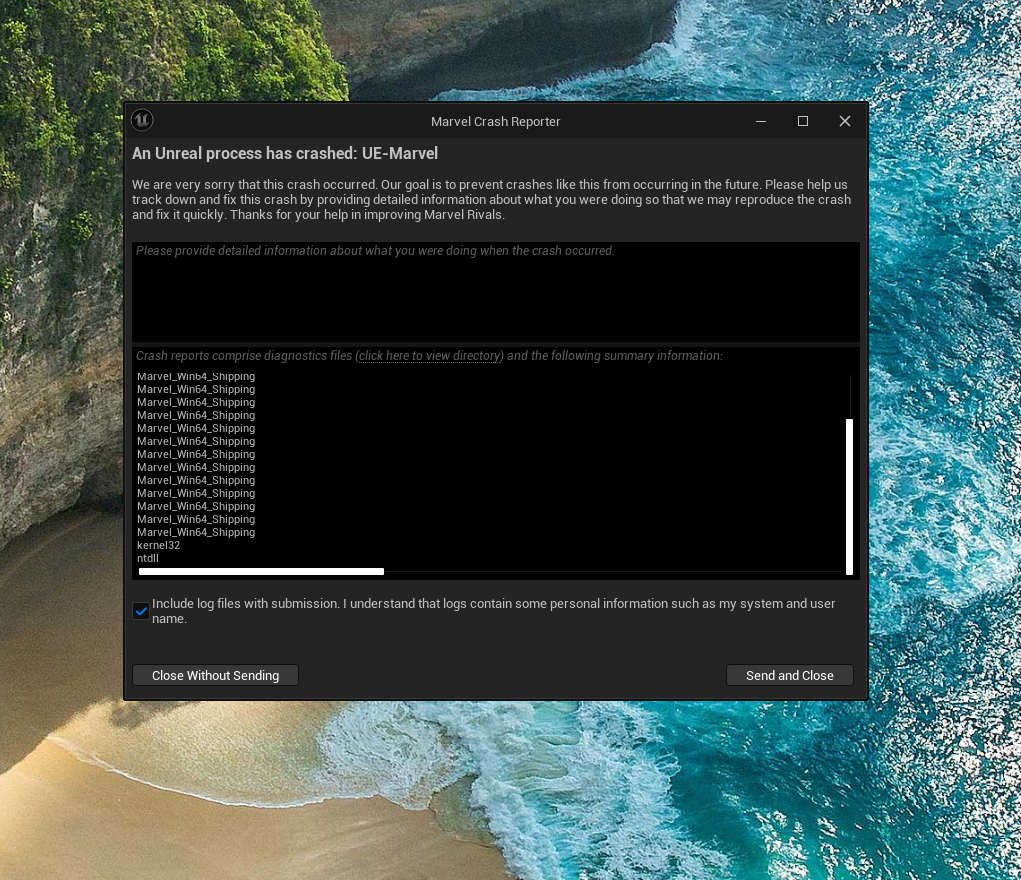
Task: Click the 'An Unreal process has crashed' heading
Action: [x=285, y=154]
